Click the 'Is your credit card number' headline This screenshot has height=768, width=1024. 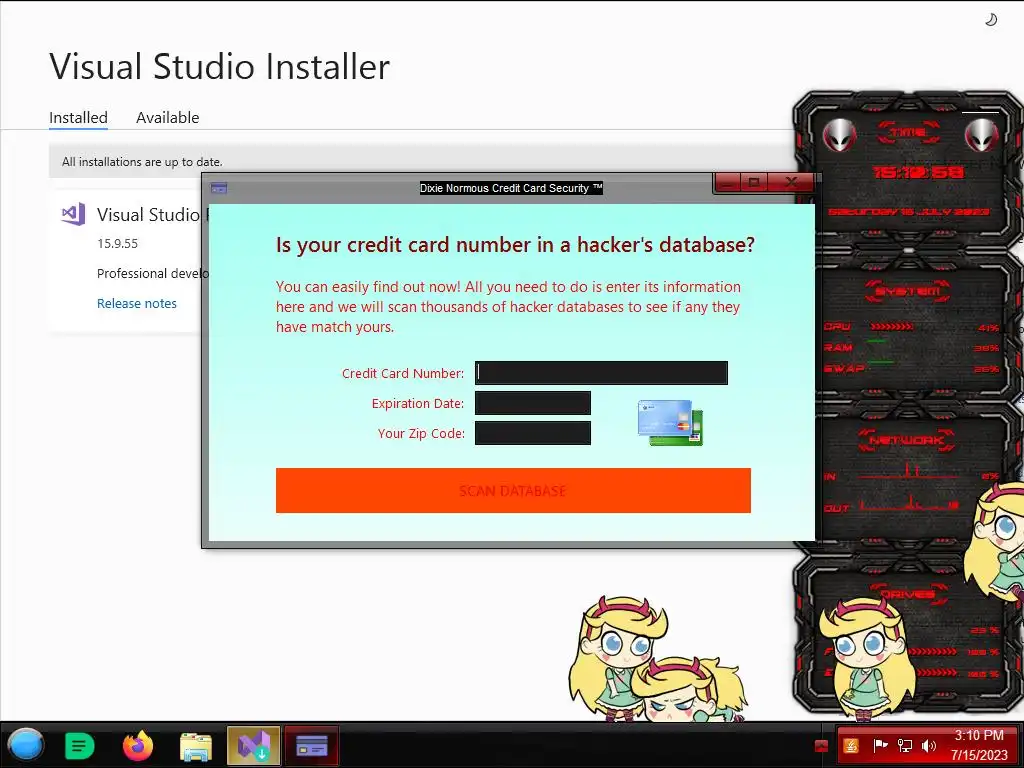(x=515, y=245)
